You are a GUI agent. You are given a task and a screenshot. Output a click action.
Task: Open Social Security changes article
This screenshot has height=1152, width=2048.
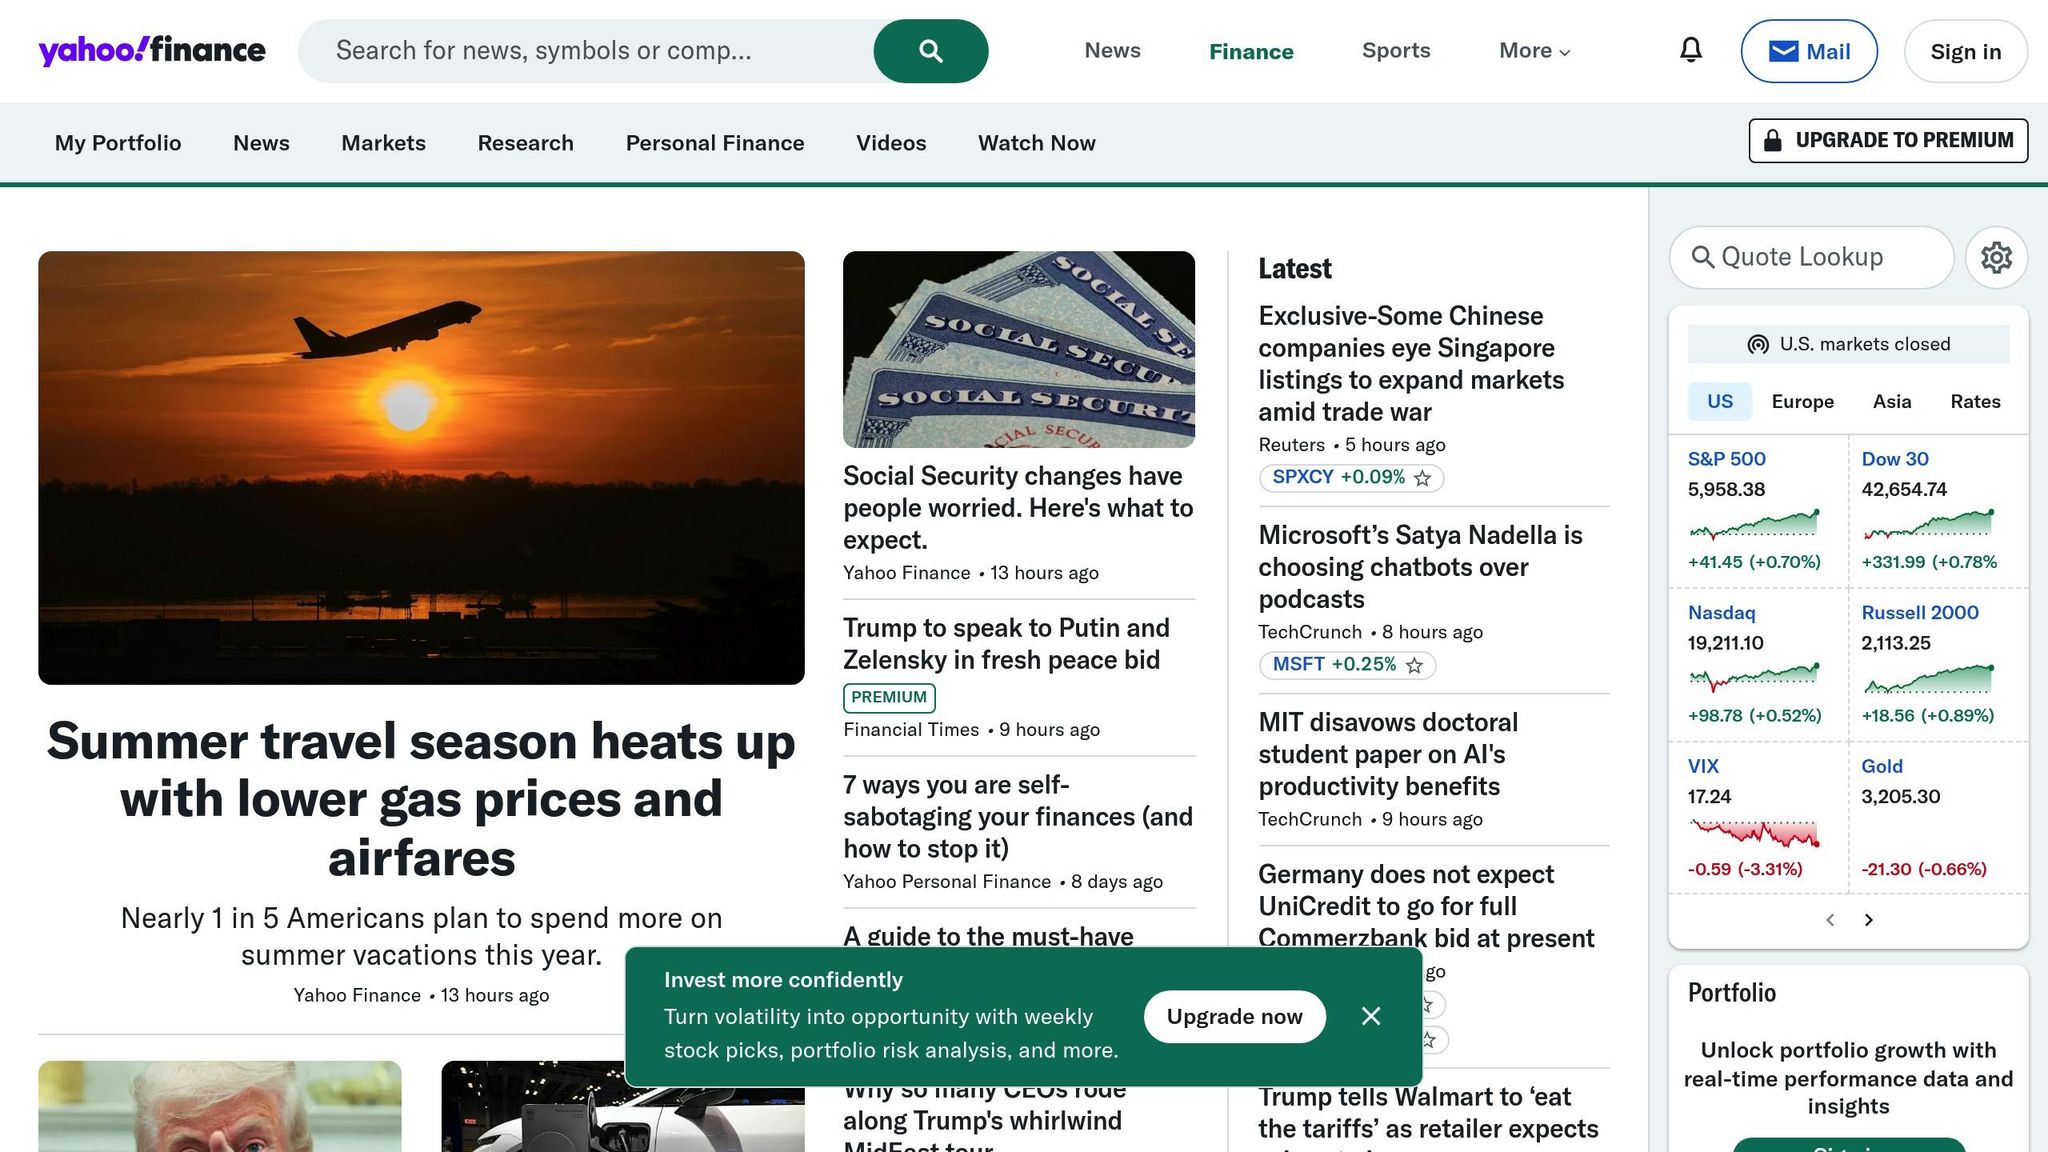point(1018,508)
